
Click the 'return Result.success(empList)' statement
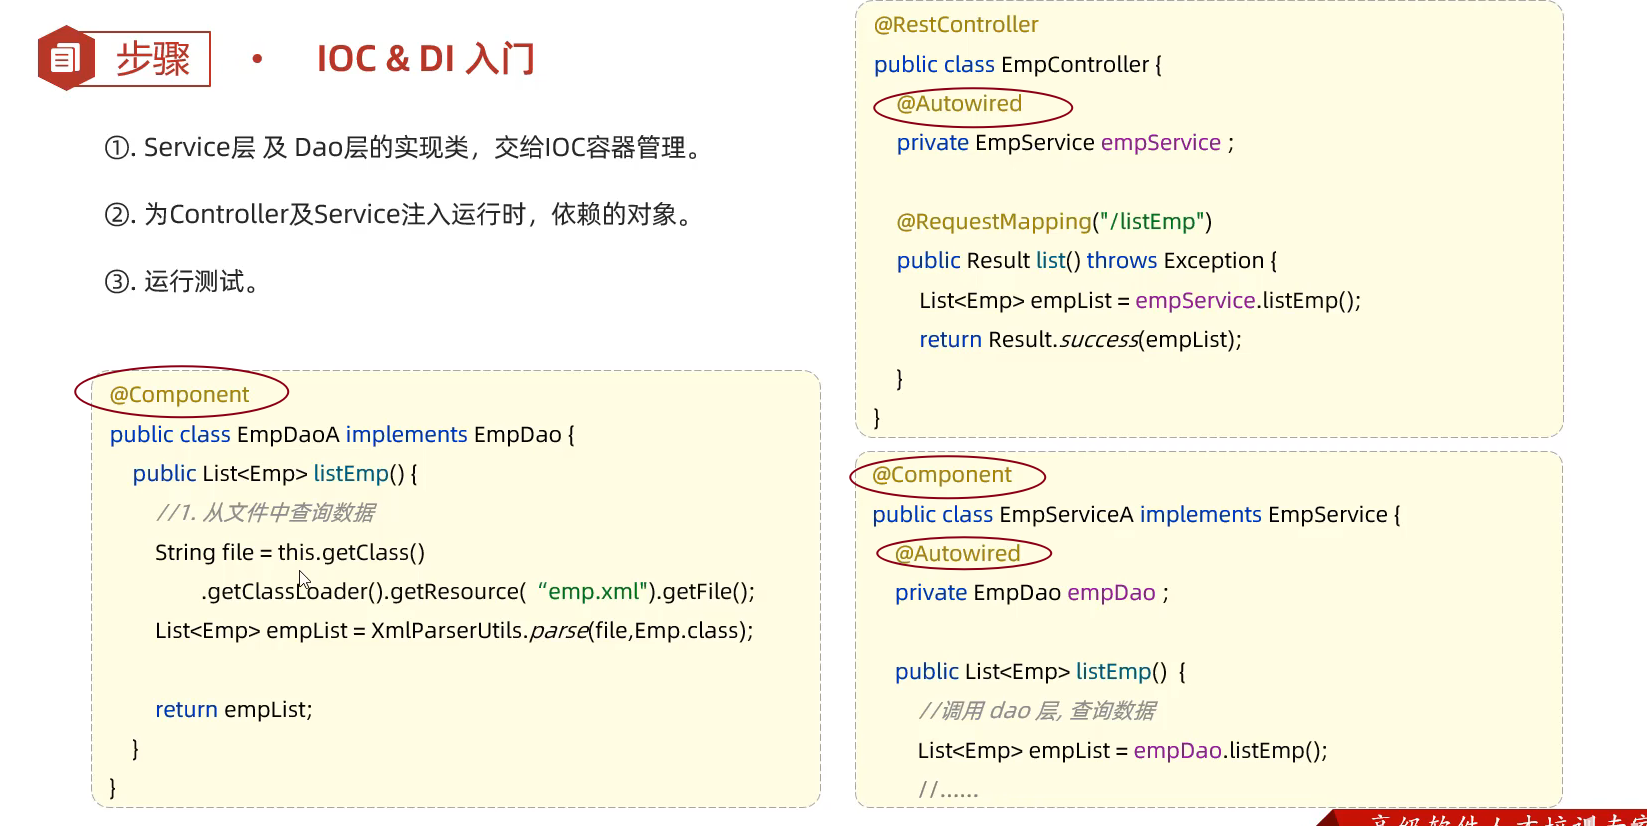point(1080,340)
